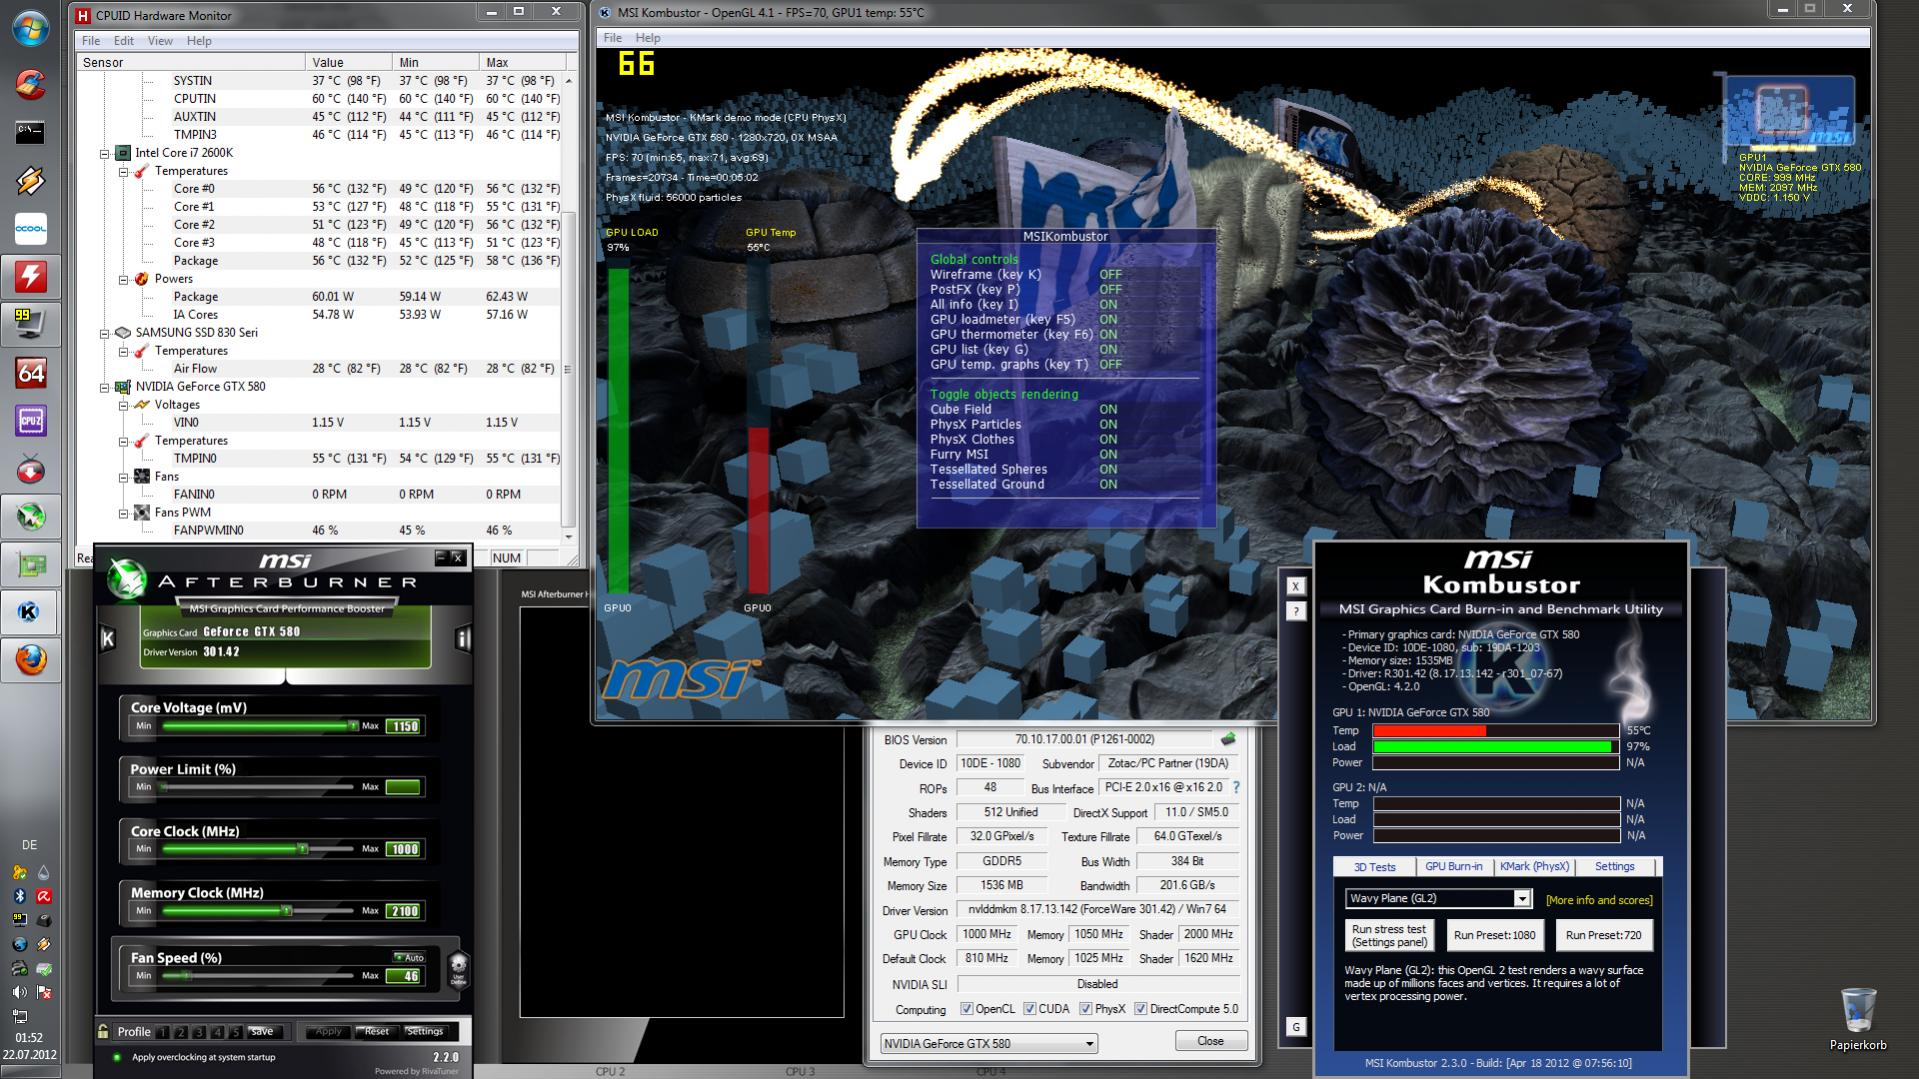Toggle the fan speed Auto button
1919x1079 pixels.
(x=409, y=957)
